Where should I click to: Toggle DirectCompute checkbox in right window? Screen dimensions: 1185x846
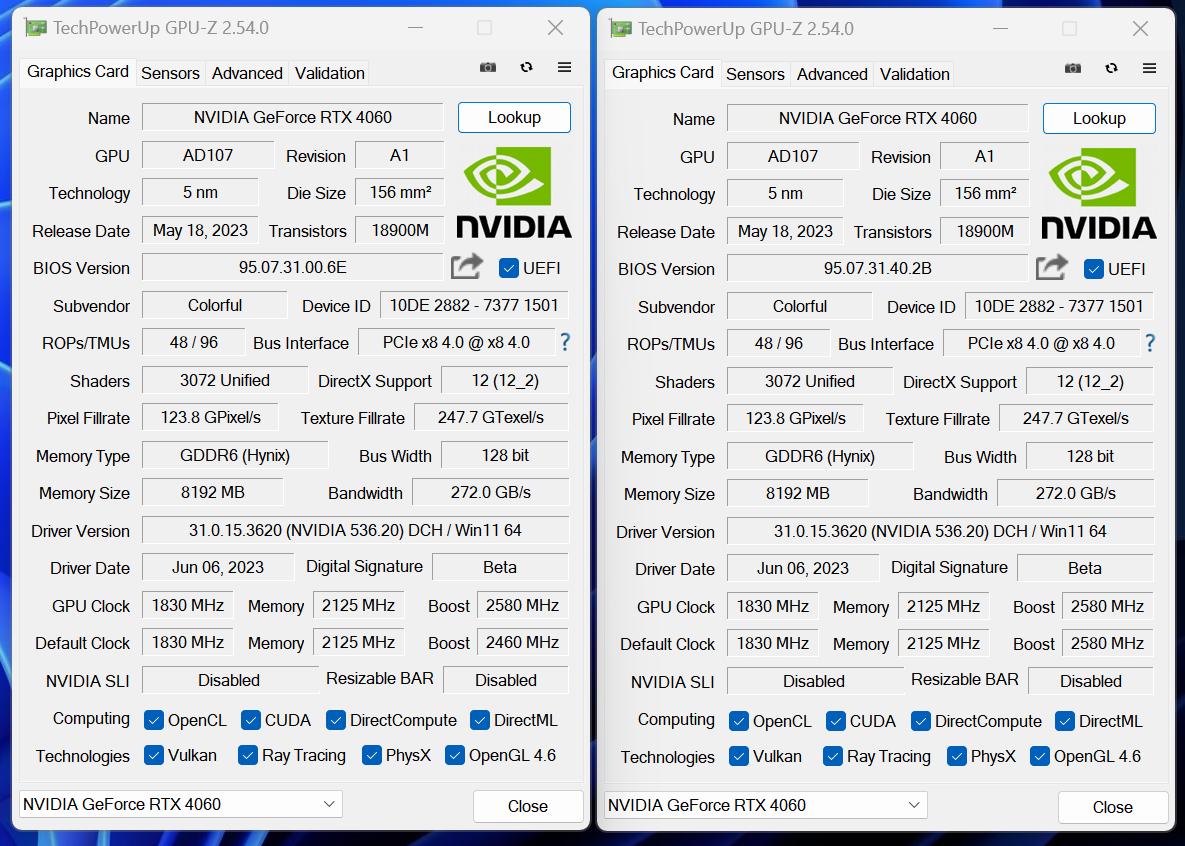click(920, 721)
